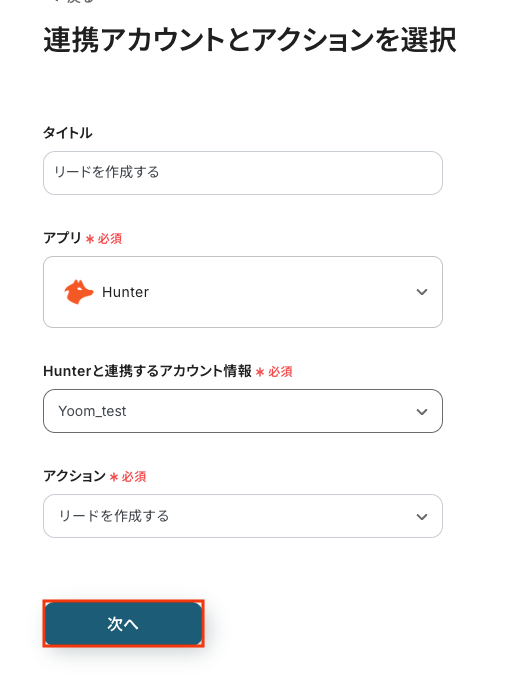Click the Hunter text in app selector
This screenshot has width=514, height=690.
125,292
